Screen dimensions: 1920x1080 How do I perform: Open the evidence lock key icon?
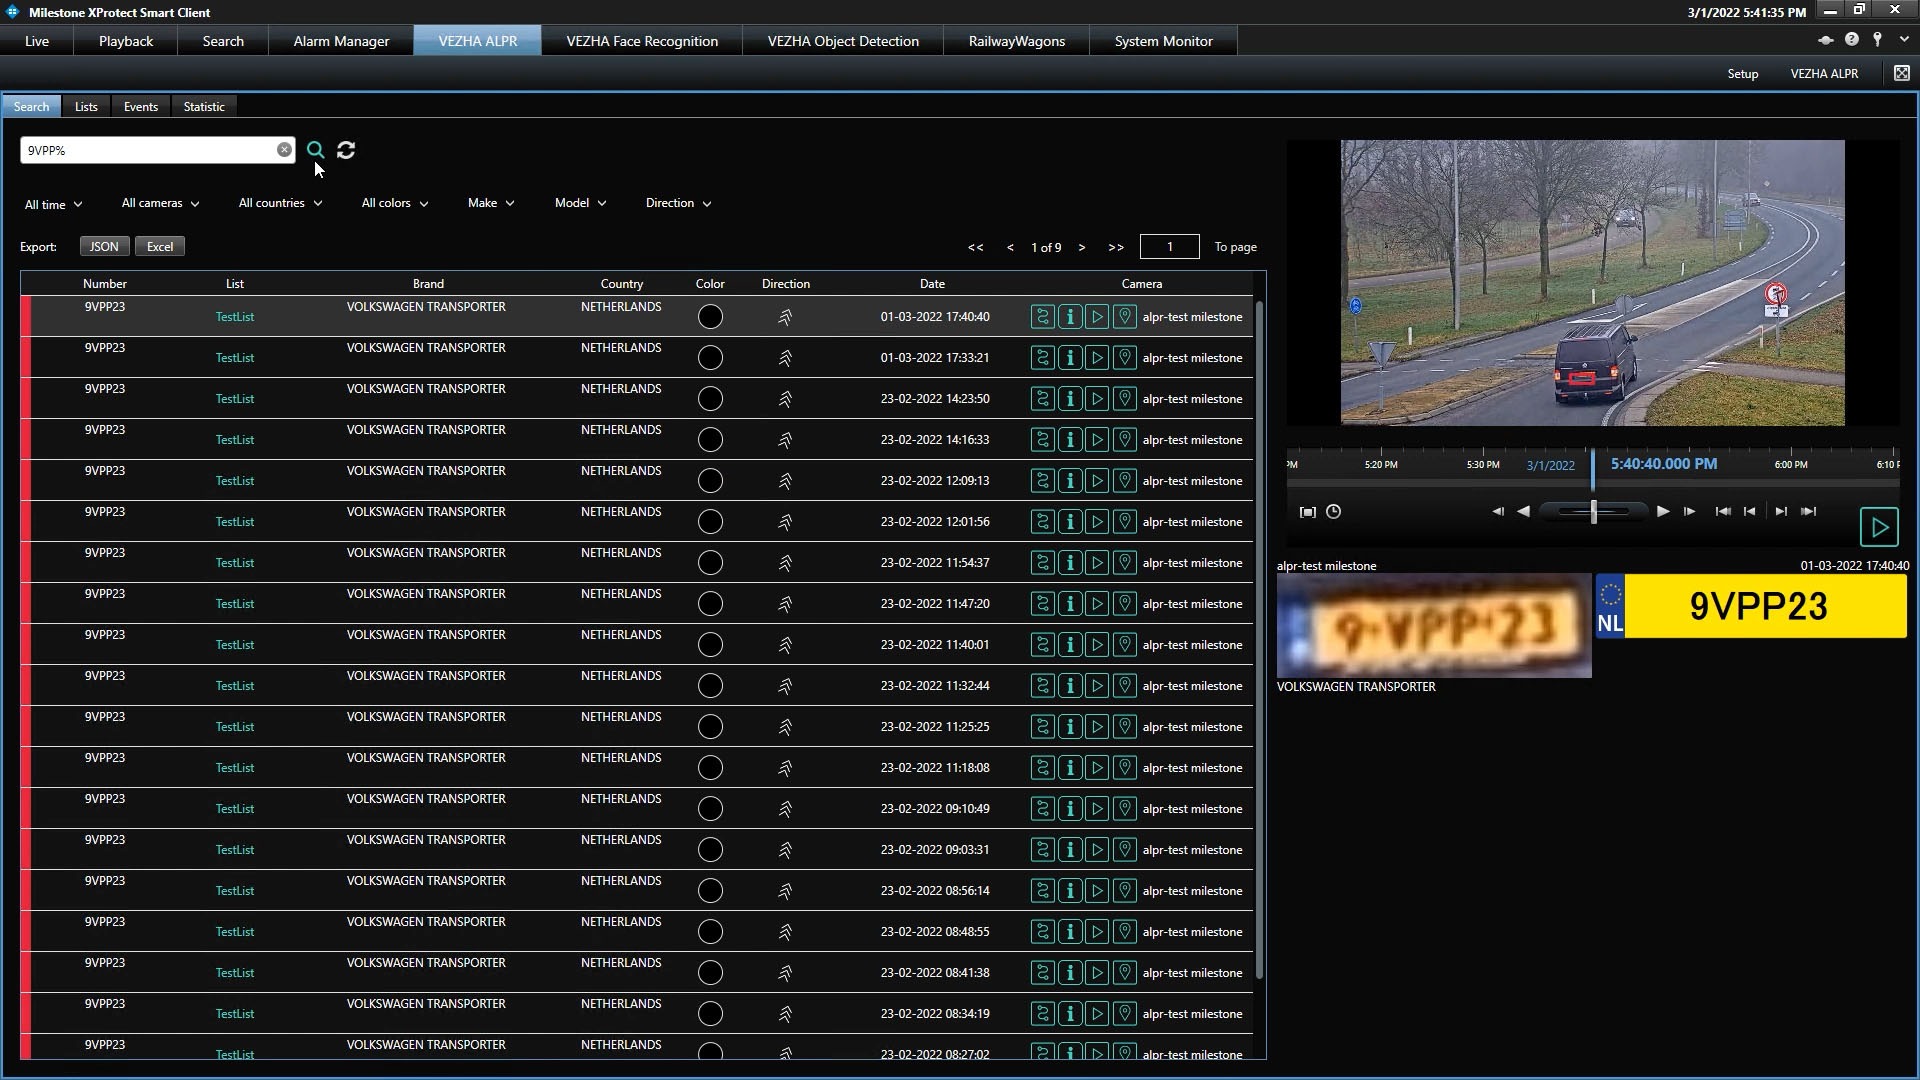(1877, 40)
